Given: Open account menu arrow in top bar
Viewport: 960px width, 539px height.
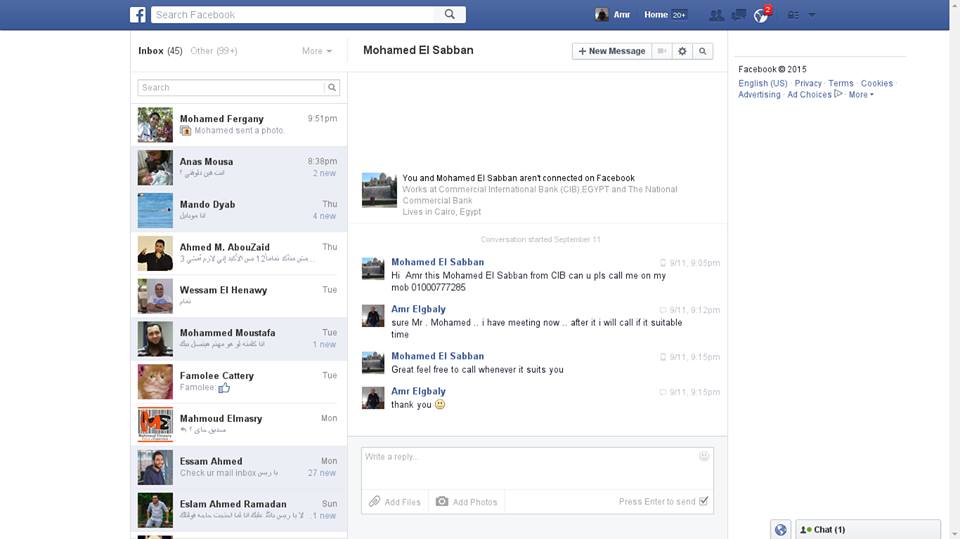Looking at the screenshot, I should click(x=812, y=15).
